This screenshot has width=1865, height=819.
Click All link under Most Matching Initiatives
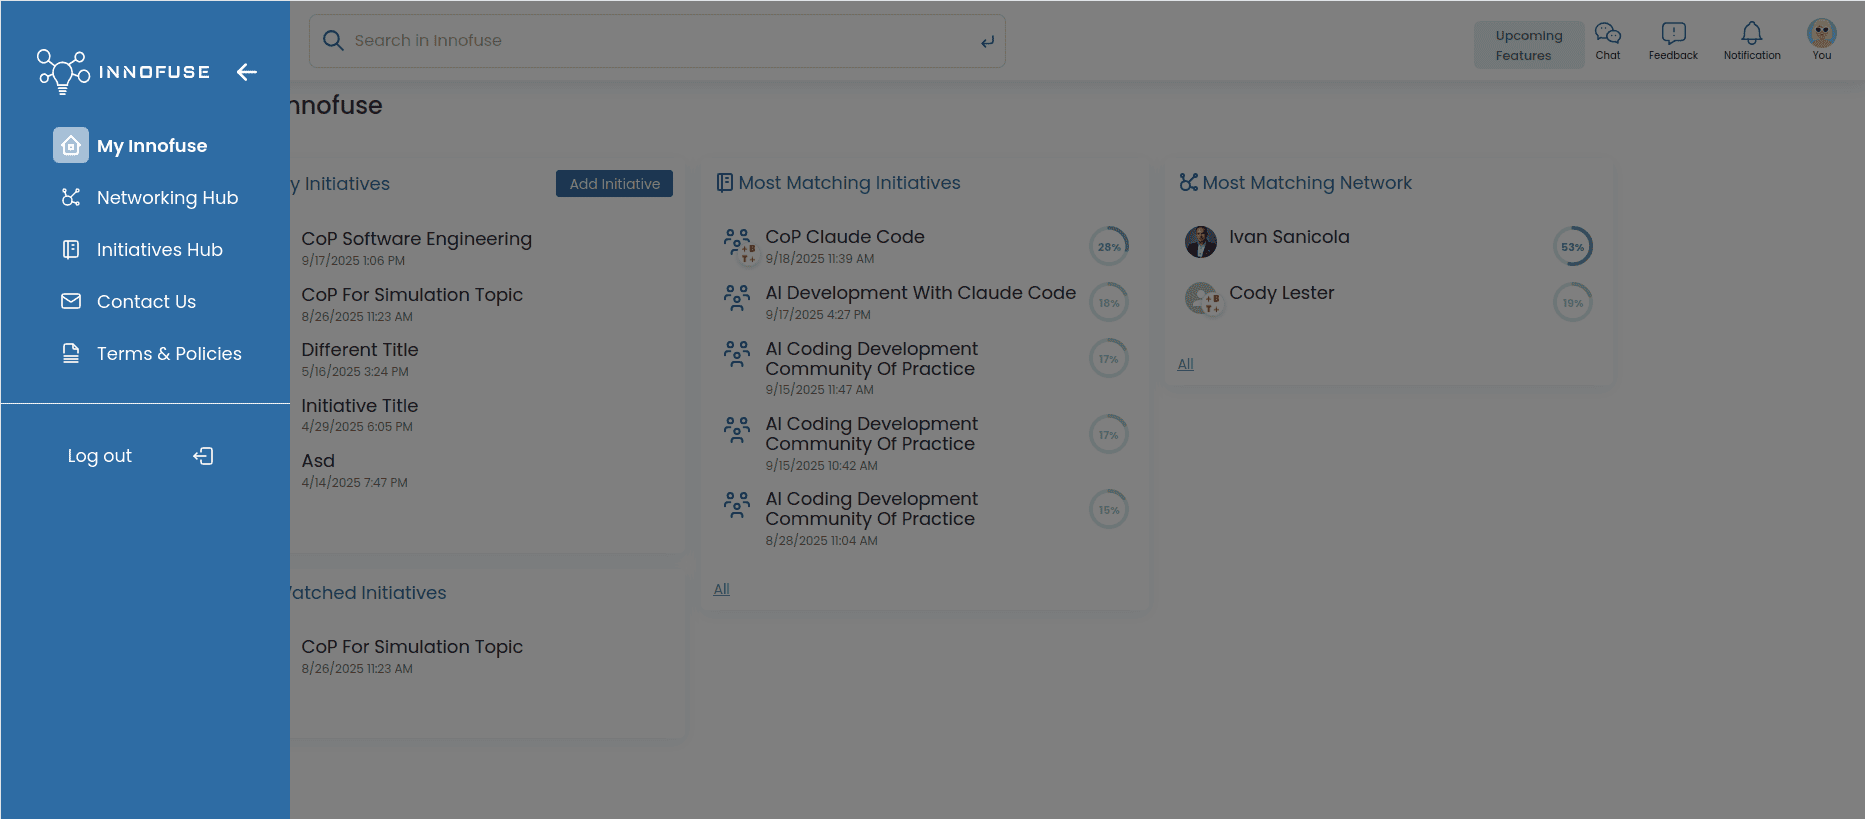[x=721, y=589]
